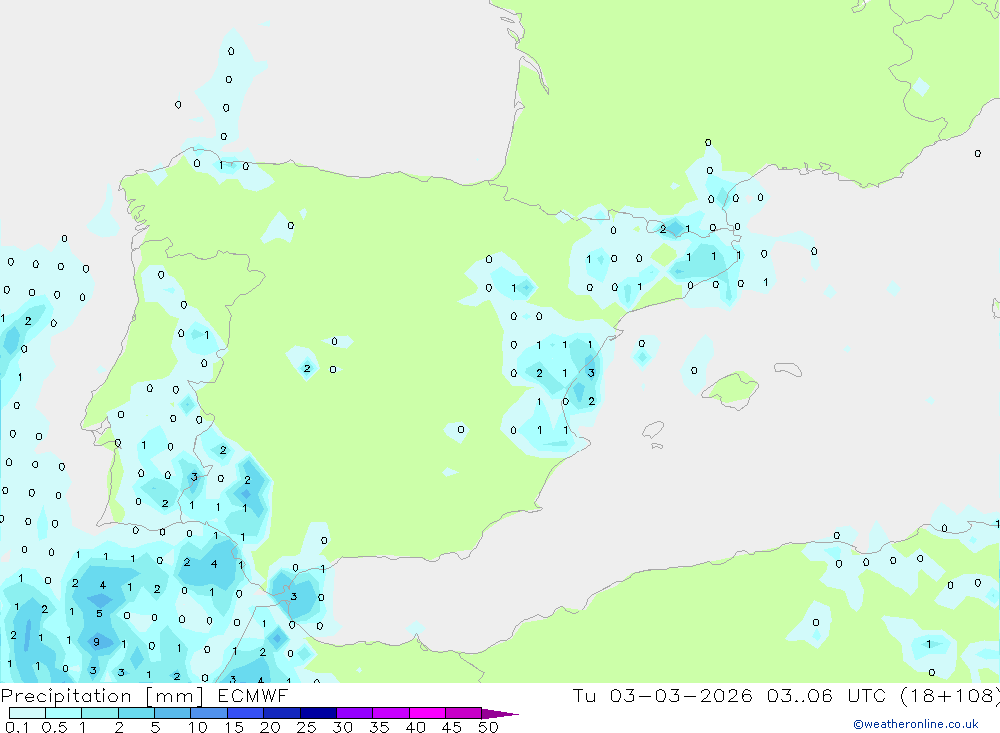Click the 2–5 mm legend color swatch
This screenshot has height=733, width=1000.
tap(136, 713)
